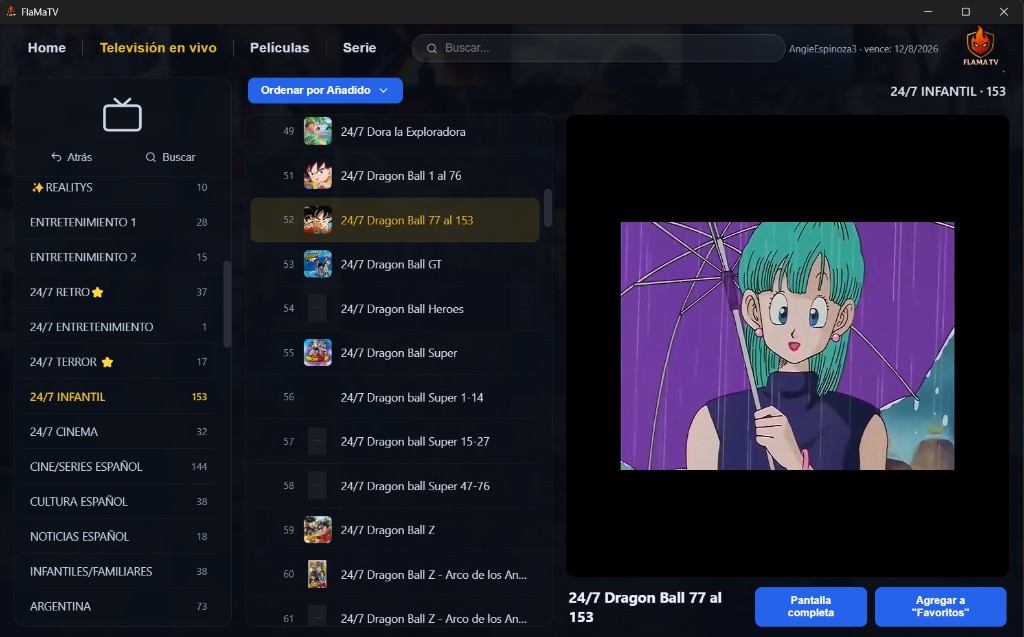
Task: Click the Dragon Ball Heroes placeholder thumbnail
Action: 317,308
